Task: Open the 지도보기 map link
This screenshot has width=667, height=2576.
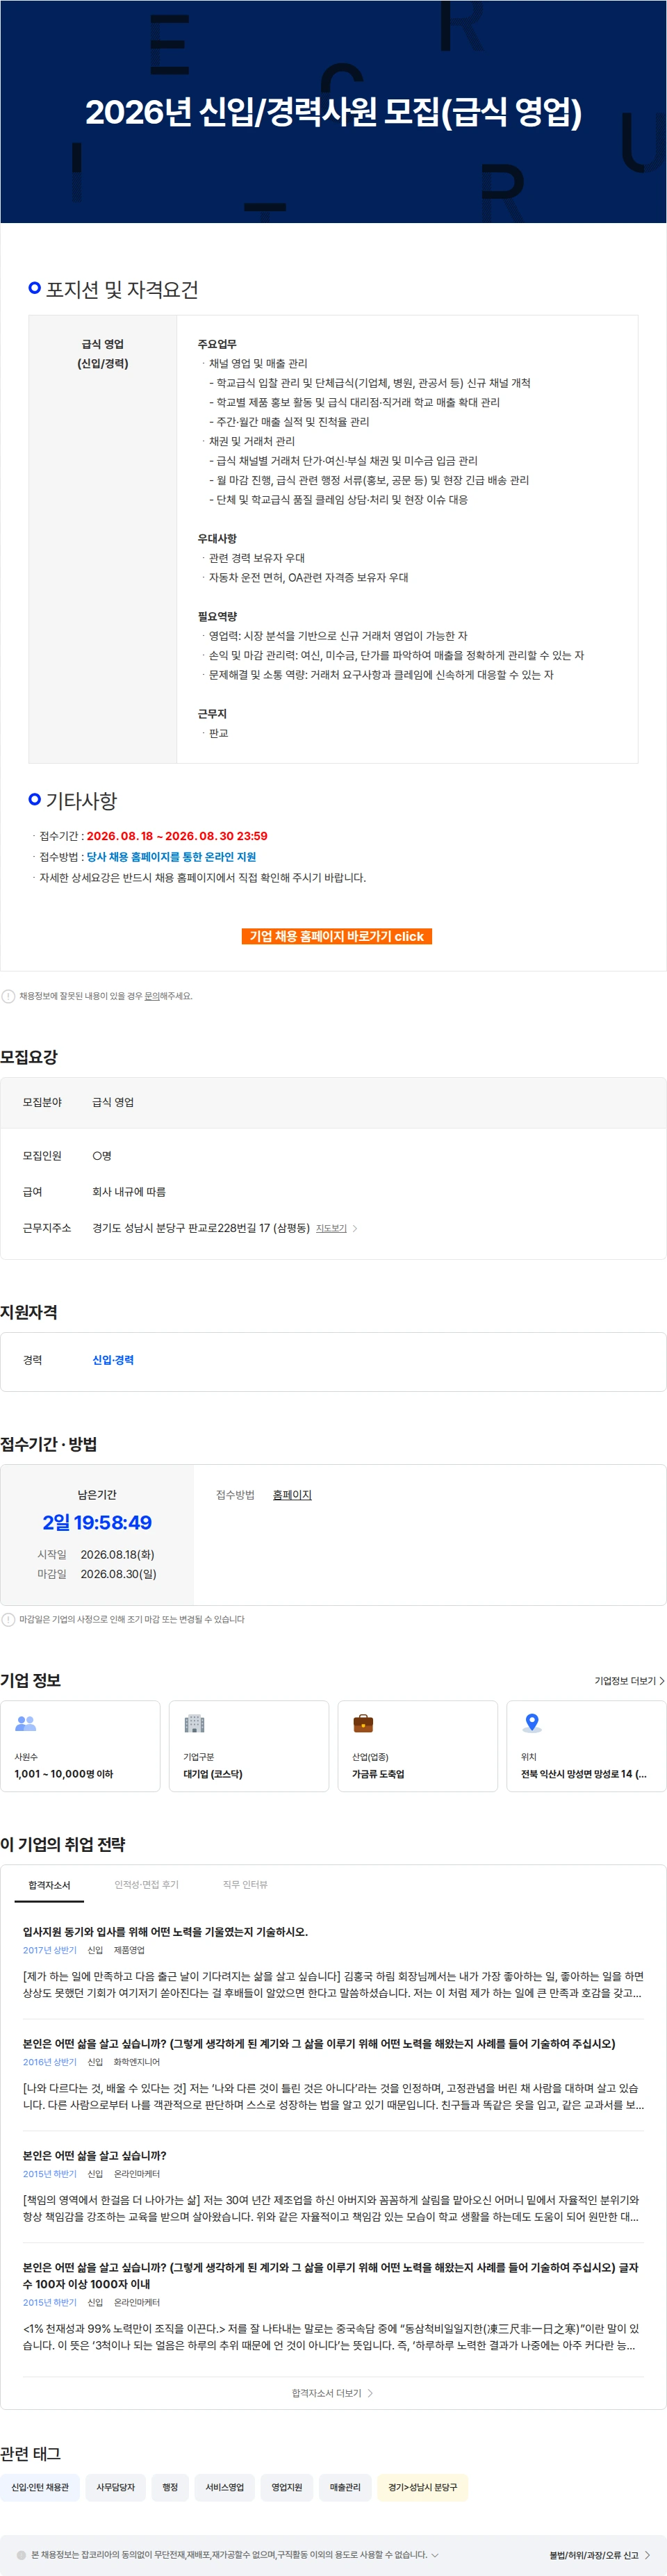Action: [x=331, y=1228]
